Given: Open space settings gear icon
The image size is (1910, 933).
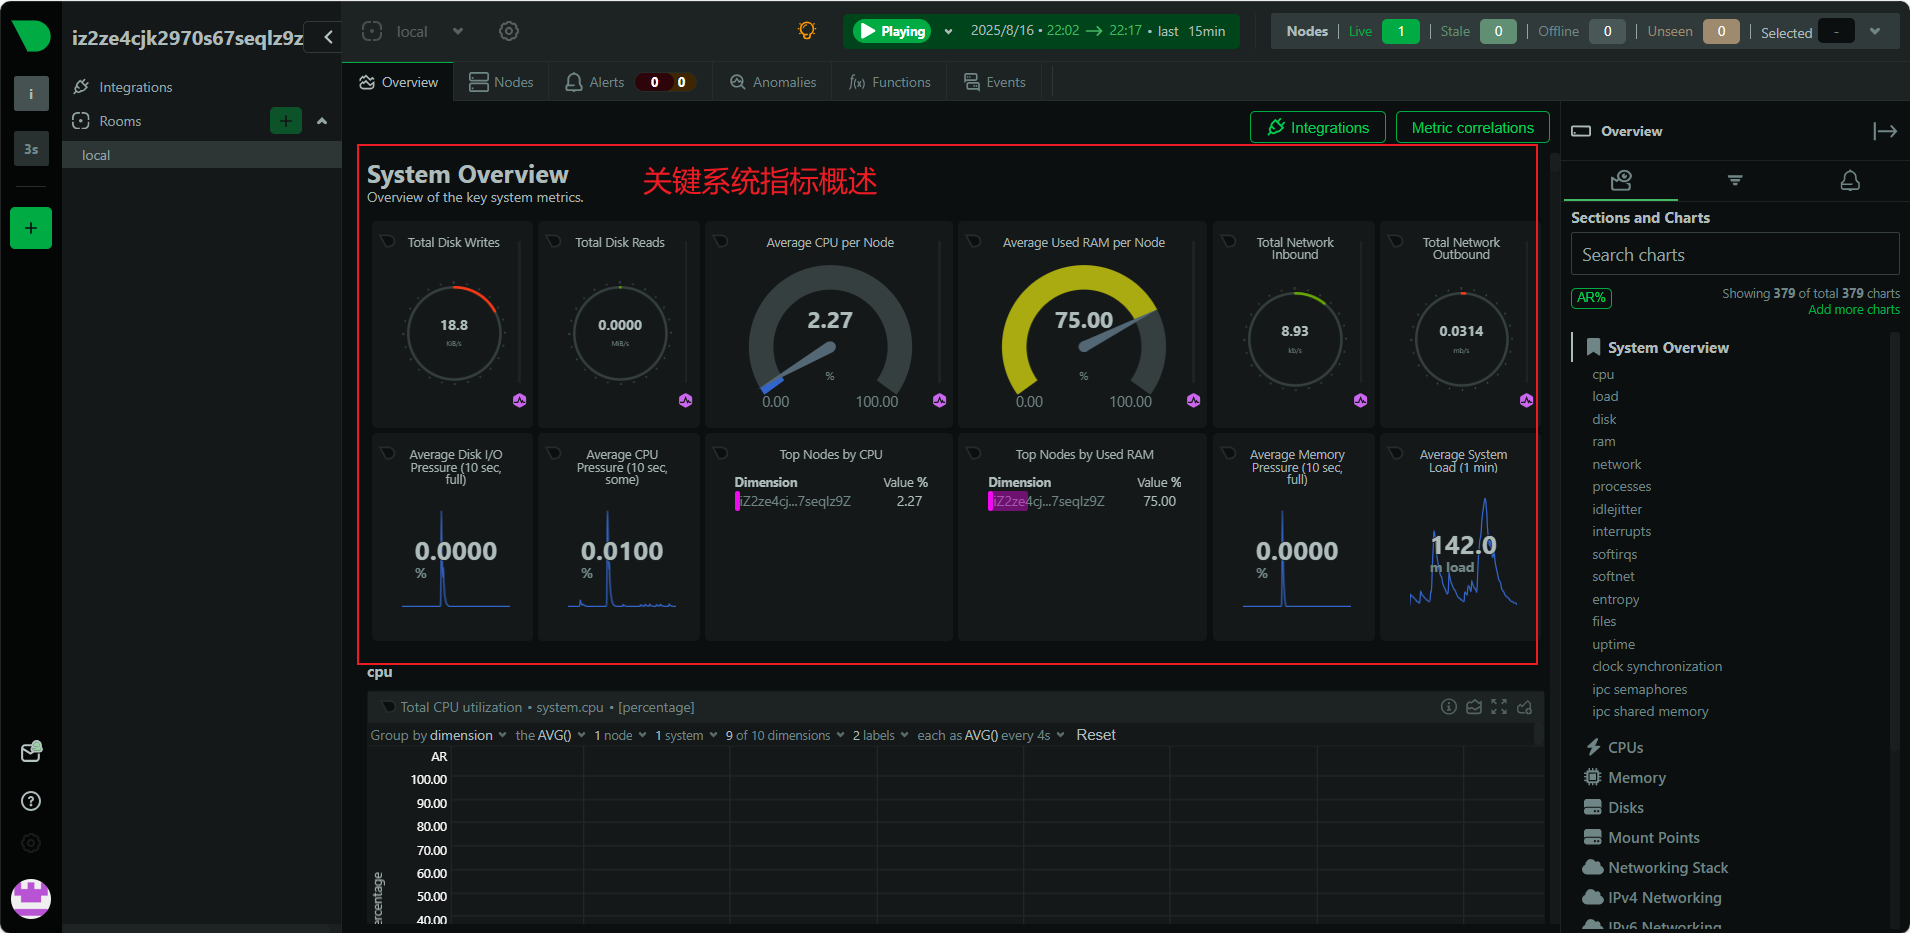Looking at the screenshot, I should coord(509,31).
